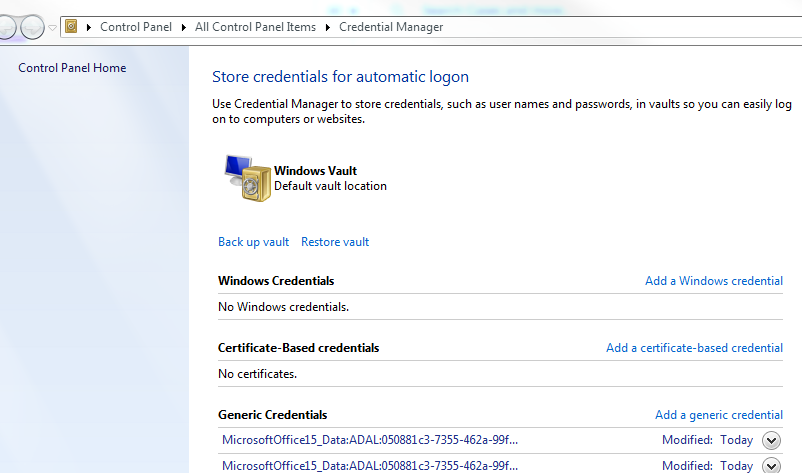
Task: Click the Windows Vault safe icon
Action: [x=248, y=178]
